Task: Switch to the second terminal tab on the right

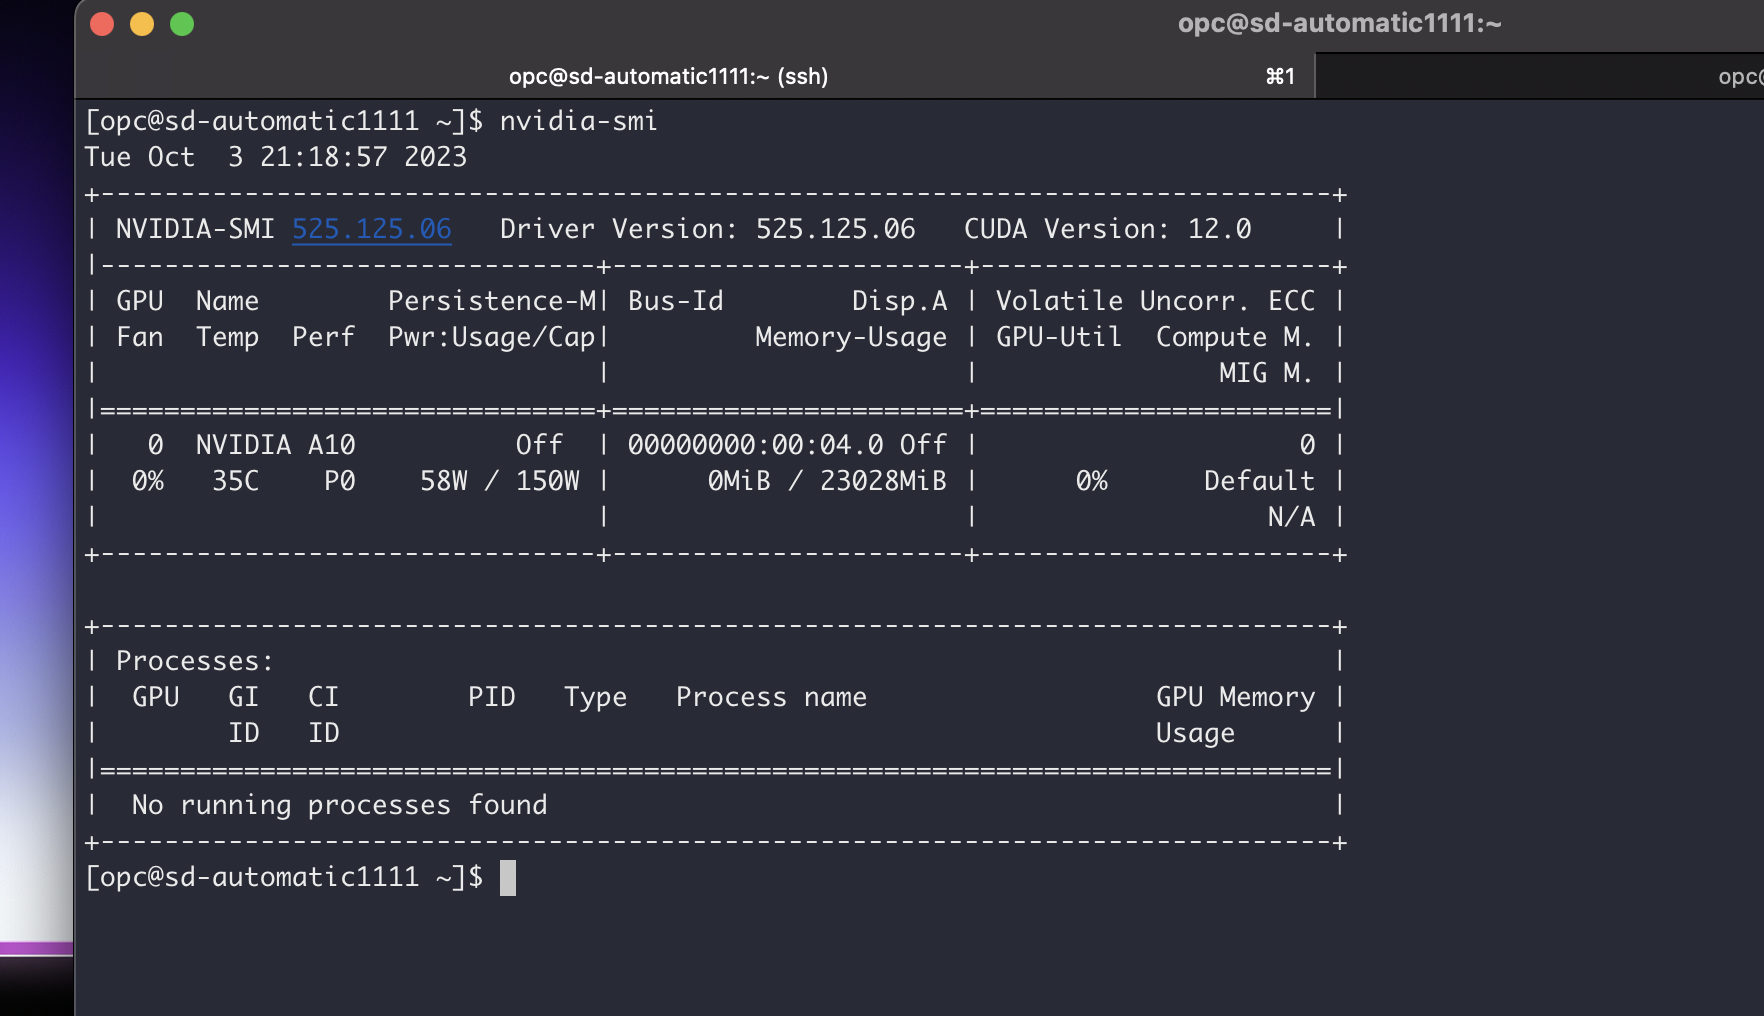Action: 1540,76
